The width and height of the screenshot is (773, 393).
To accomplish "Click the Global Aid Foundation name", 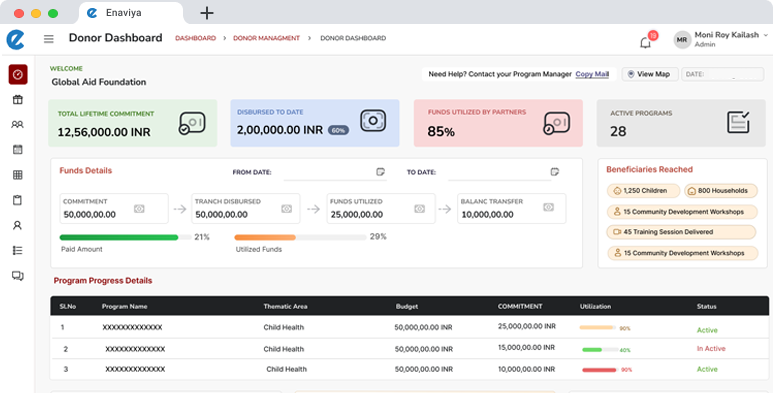I will (x=99, y=82).
